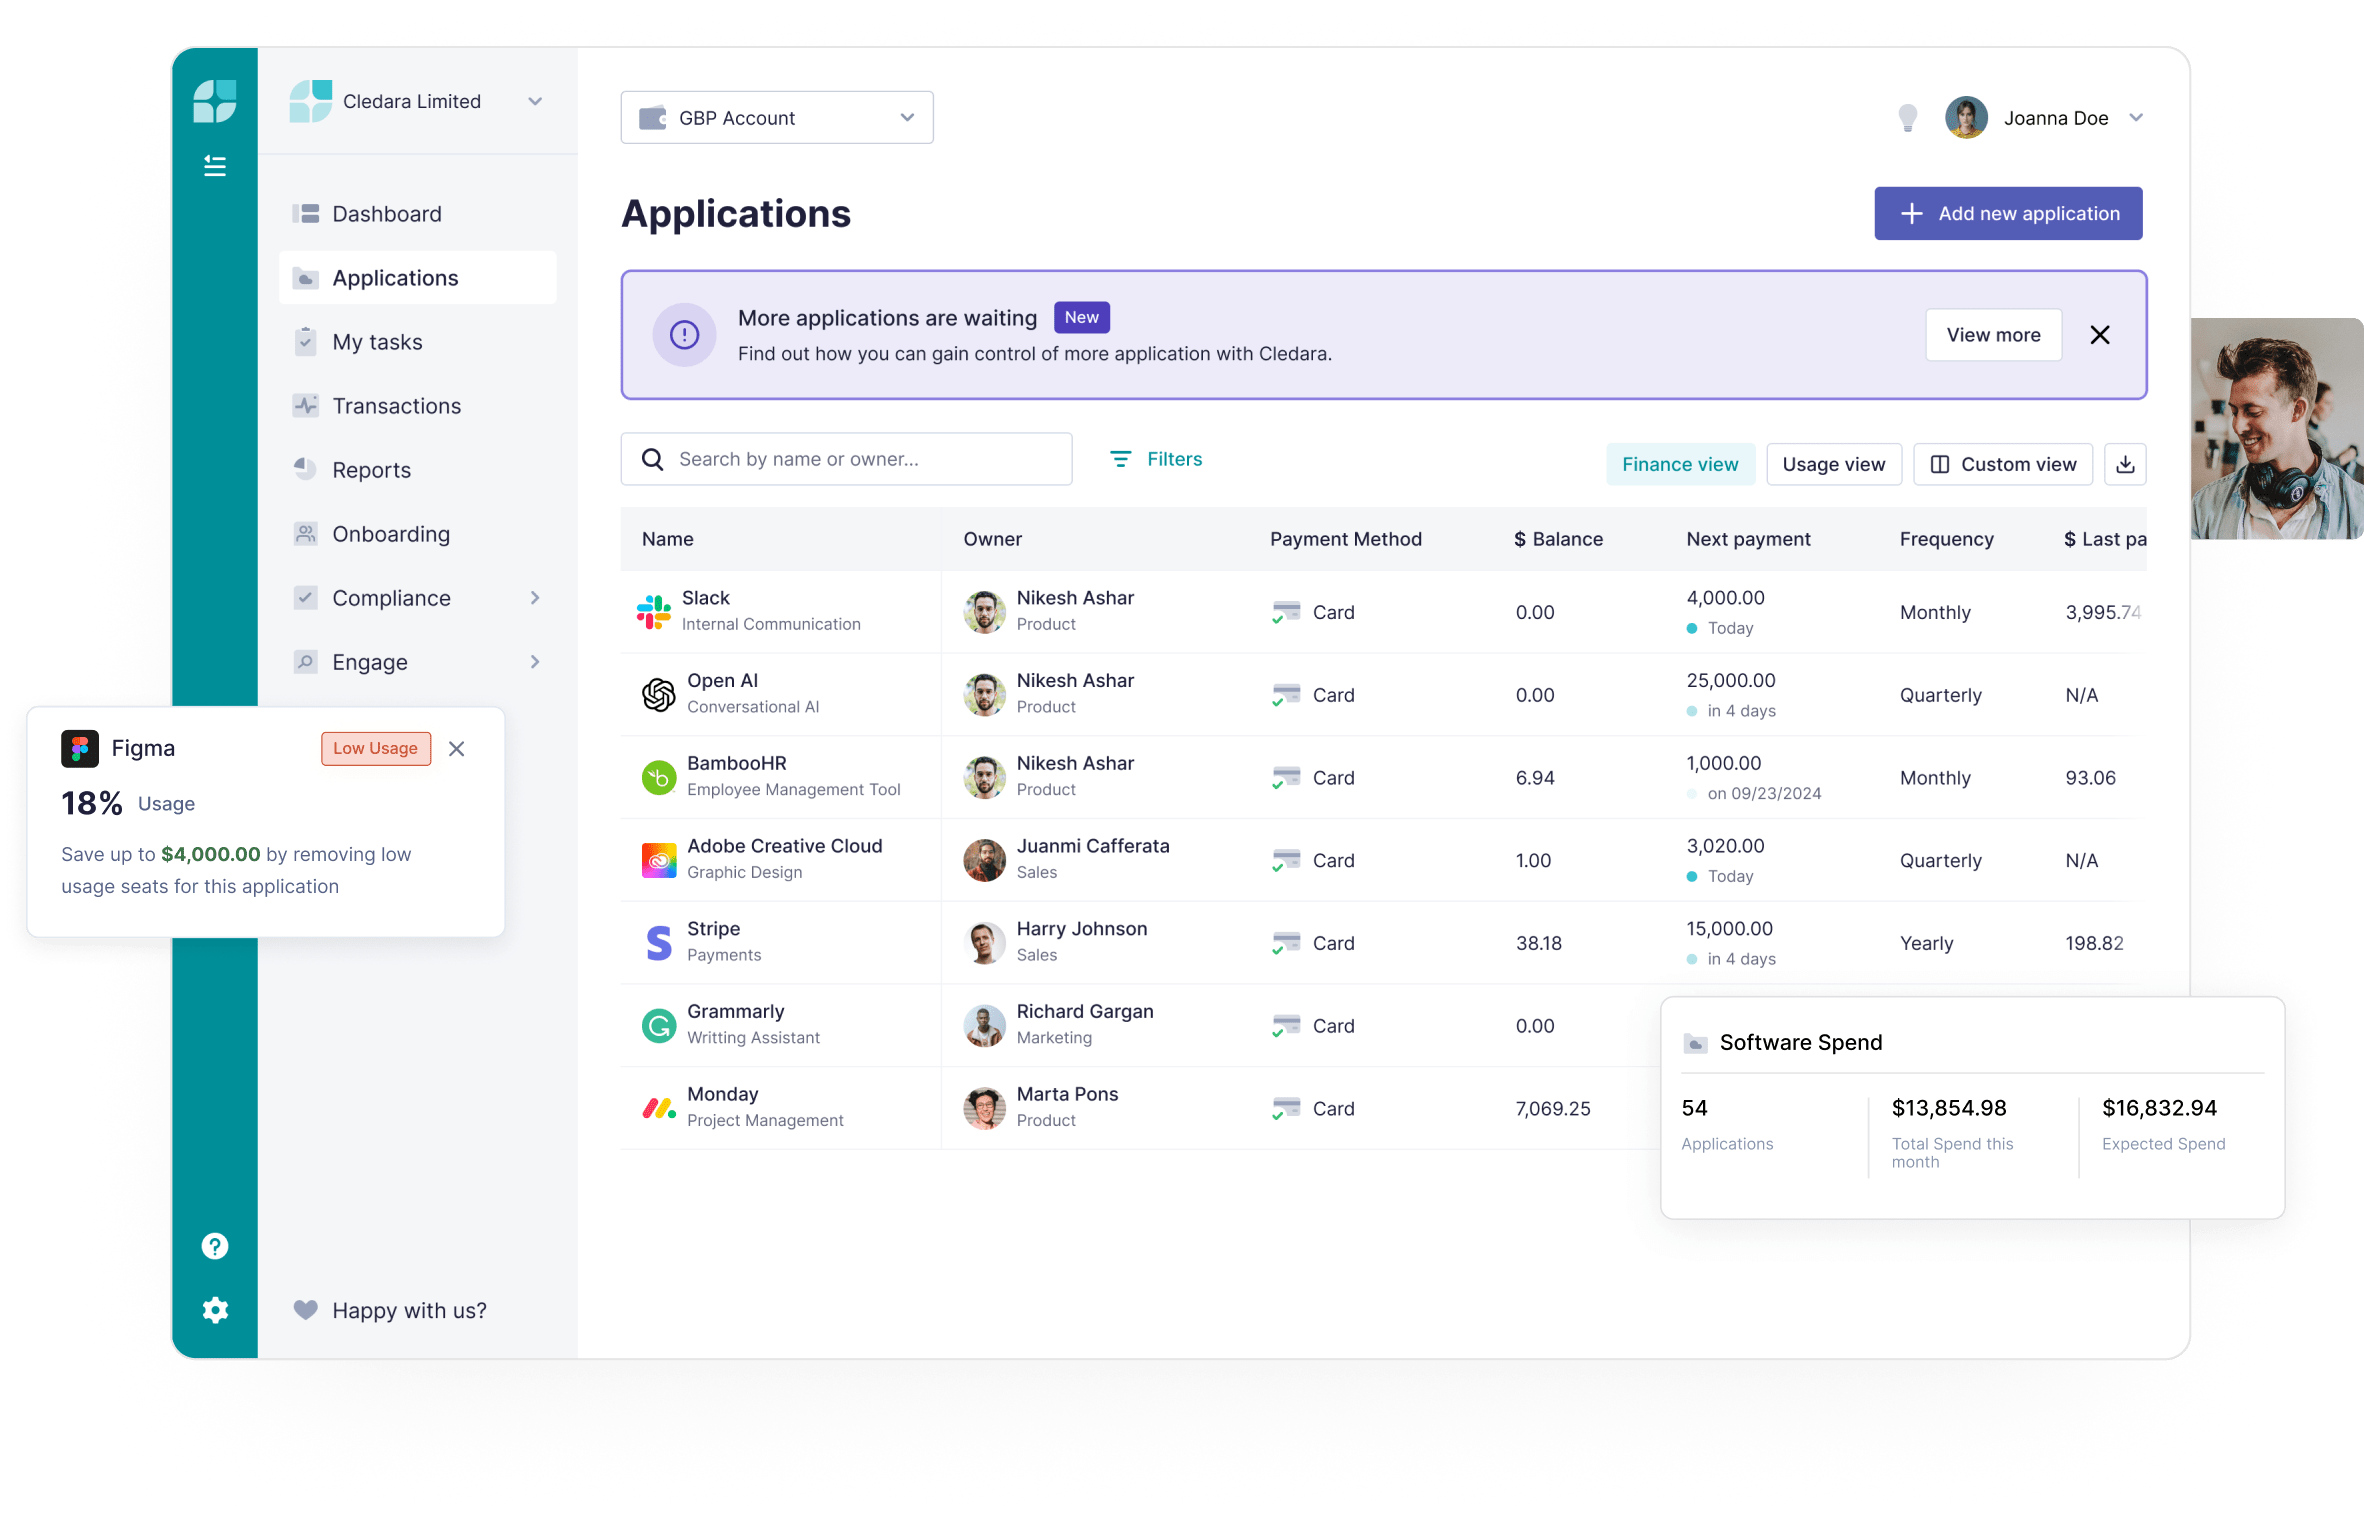The image size is (2364, 1523).
Task: Open the GBP Account dropdown
Action: point(777,117)
